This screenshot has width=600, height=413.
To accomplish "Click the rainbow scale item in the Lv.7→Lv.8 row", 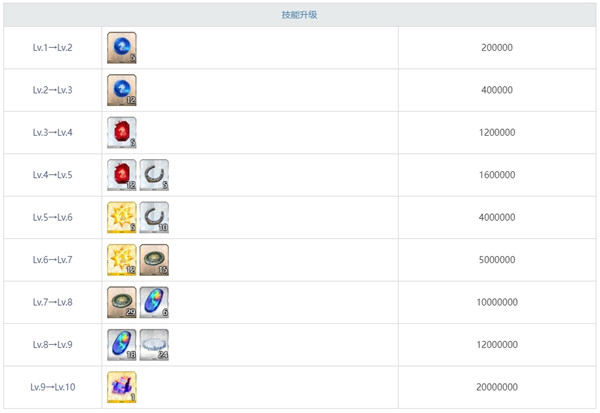I will pos(154,303).
